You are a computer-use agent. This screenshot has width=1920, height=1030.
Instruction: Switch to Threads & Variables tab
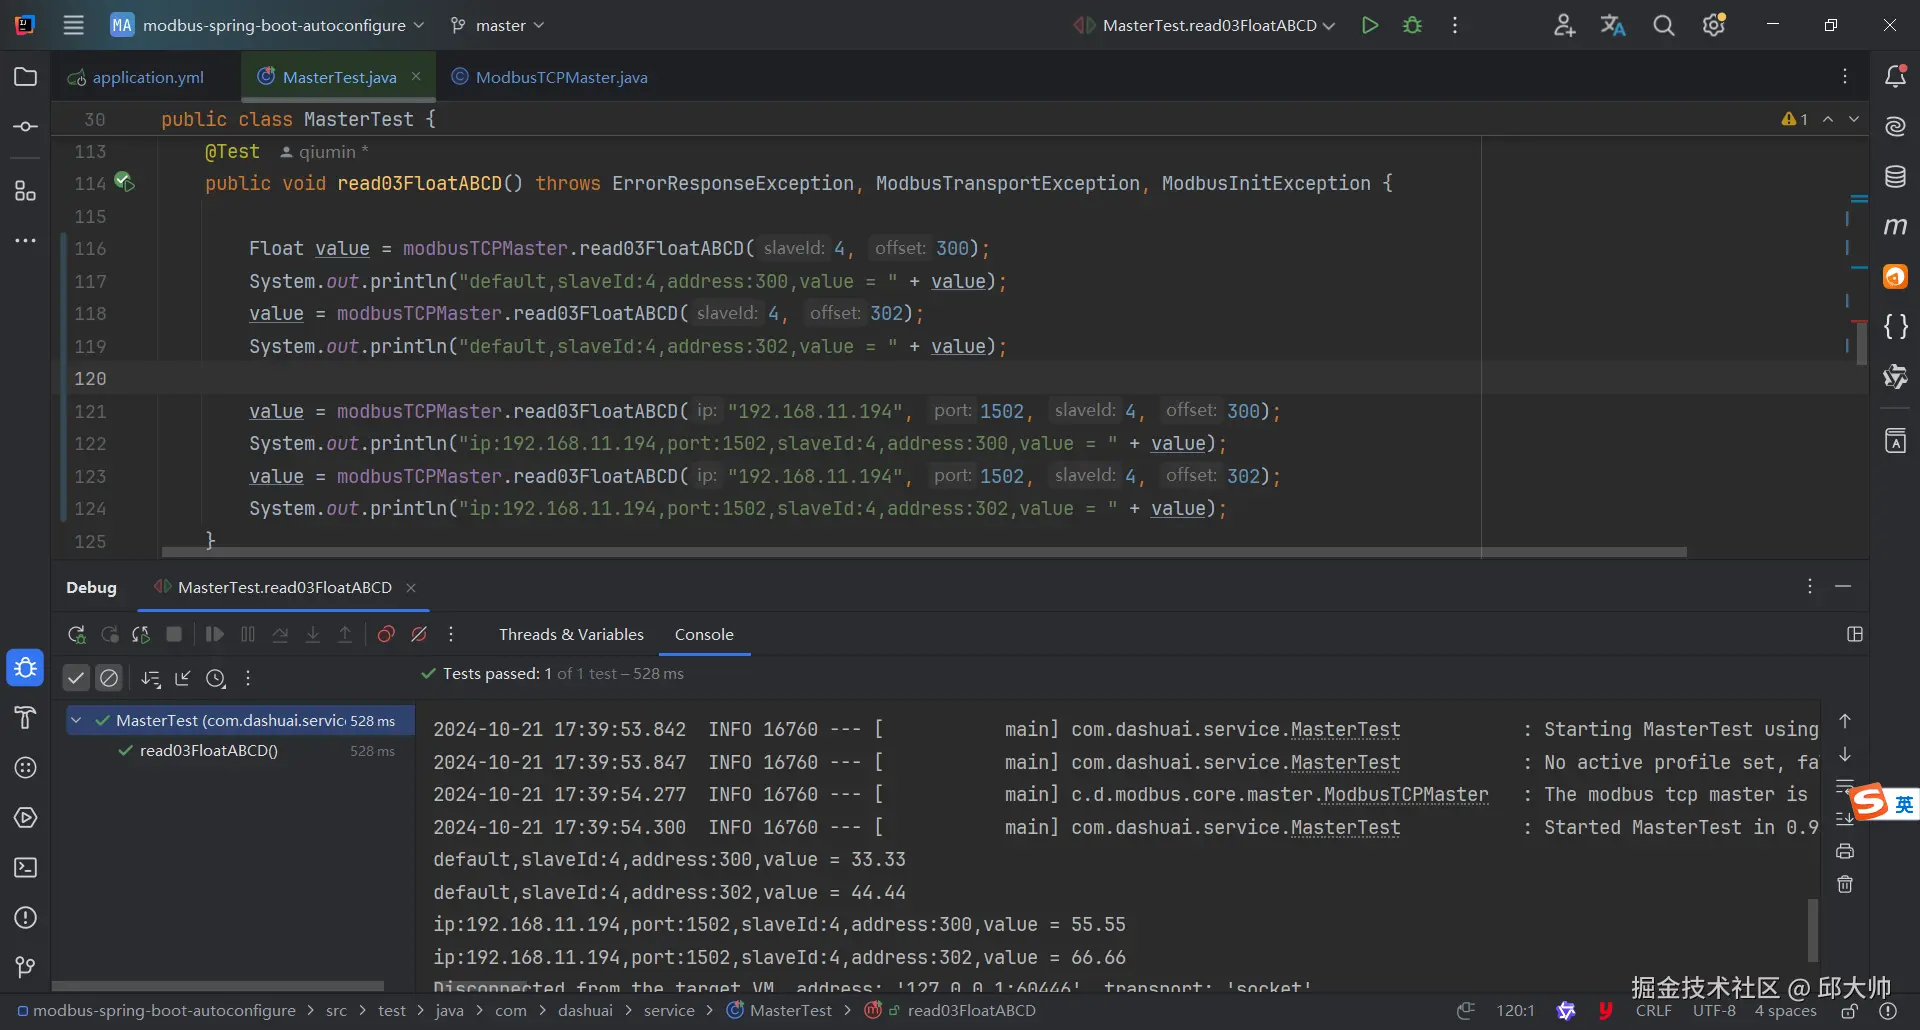click(x=571, y=635)
